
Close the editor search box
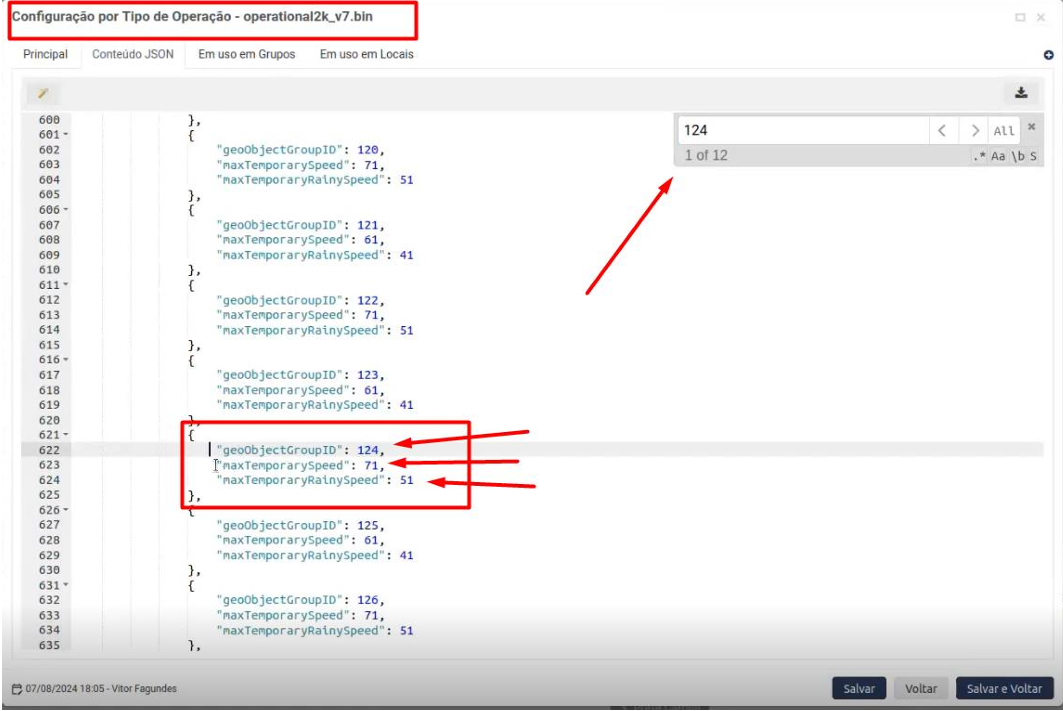[x=1031, y=128]
